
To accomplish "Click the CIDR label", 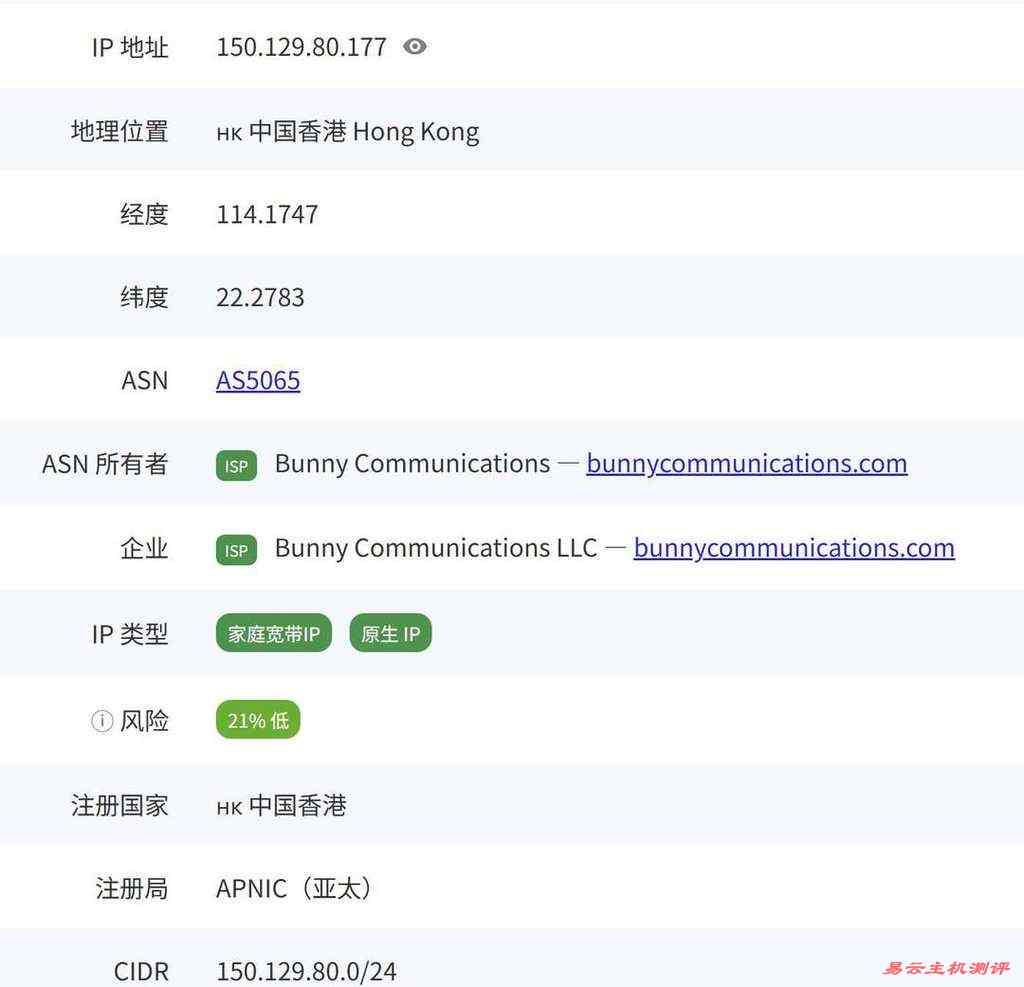I will click(x=141, y=971).
